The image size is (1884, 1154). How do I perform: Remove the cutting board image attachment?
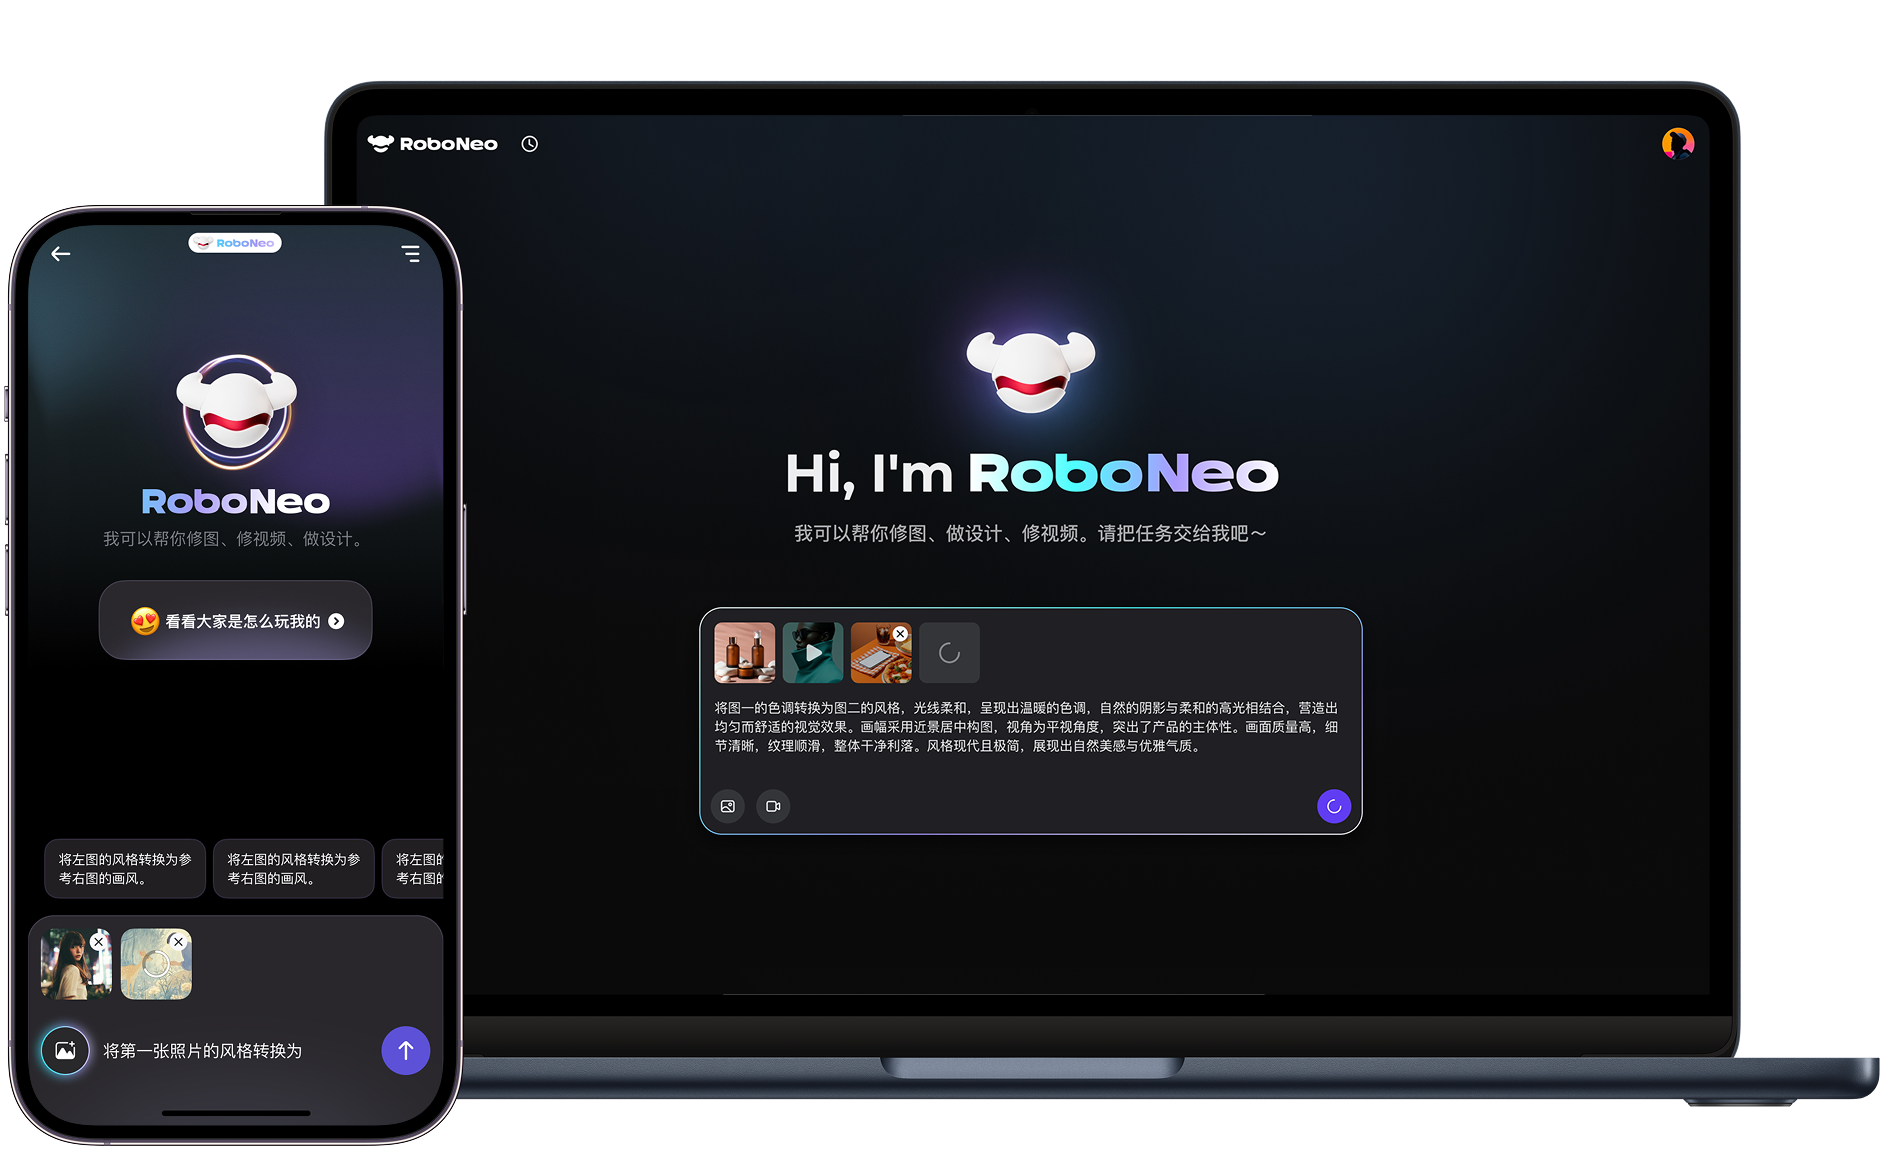[x=900, y=633]
